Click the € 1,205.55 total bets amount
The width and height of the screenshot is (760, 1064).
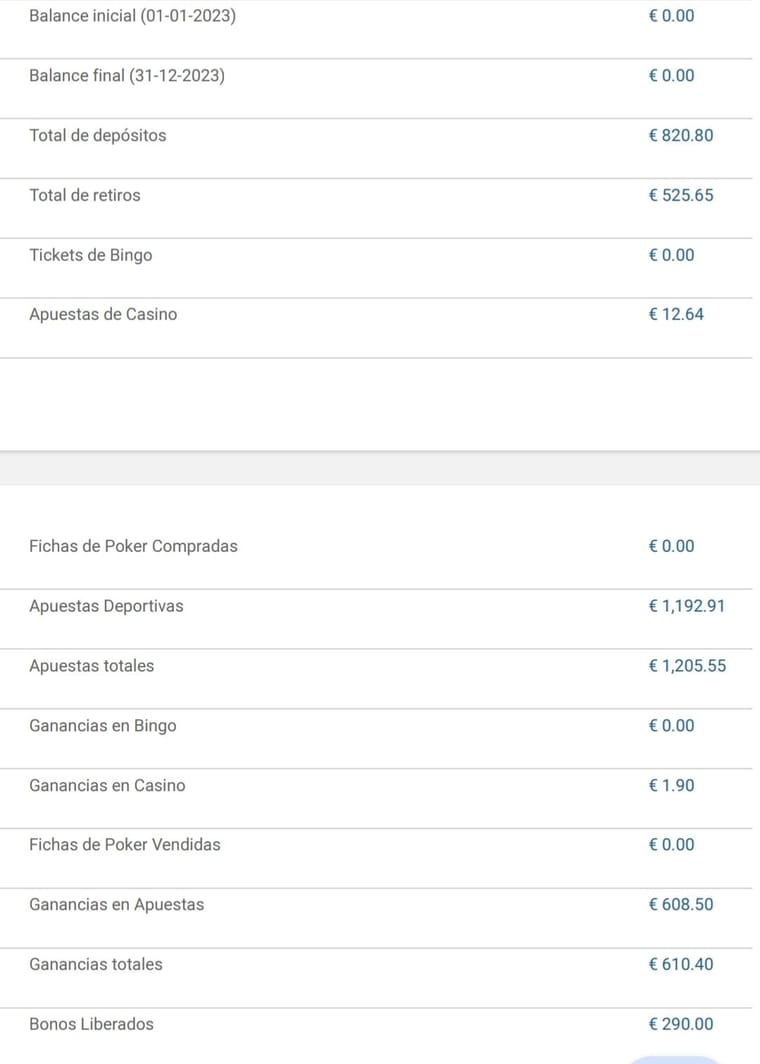point(687,666)
